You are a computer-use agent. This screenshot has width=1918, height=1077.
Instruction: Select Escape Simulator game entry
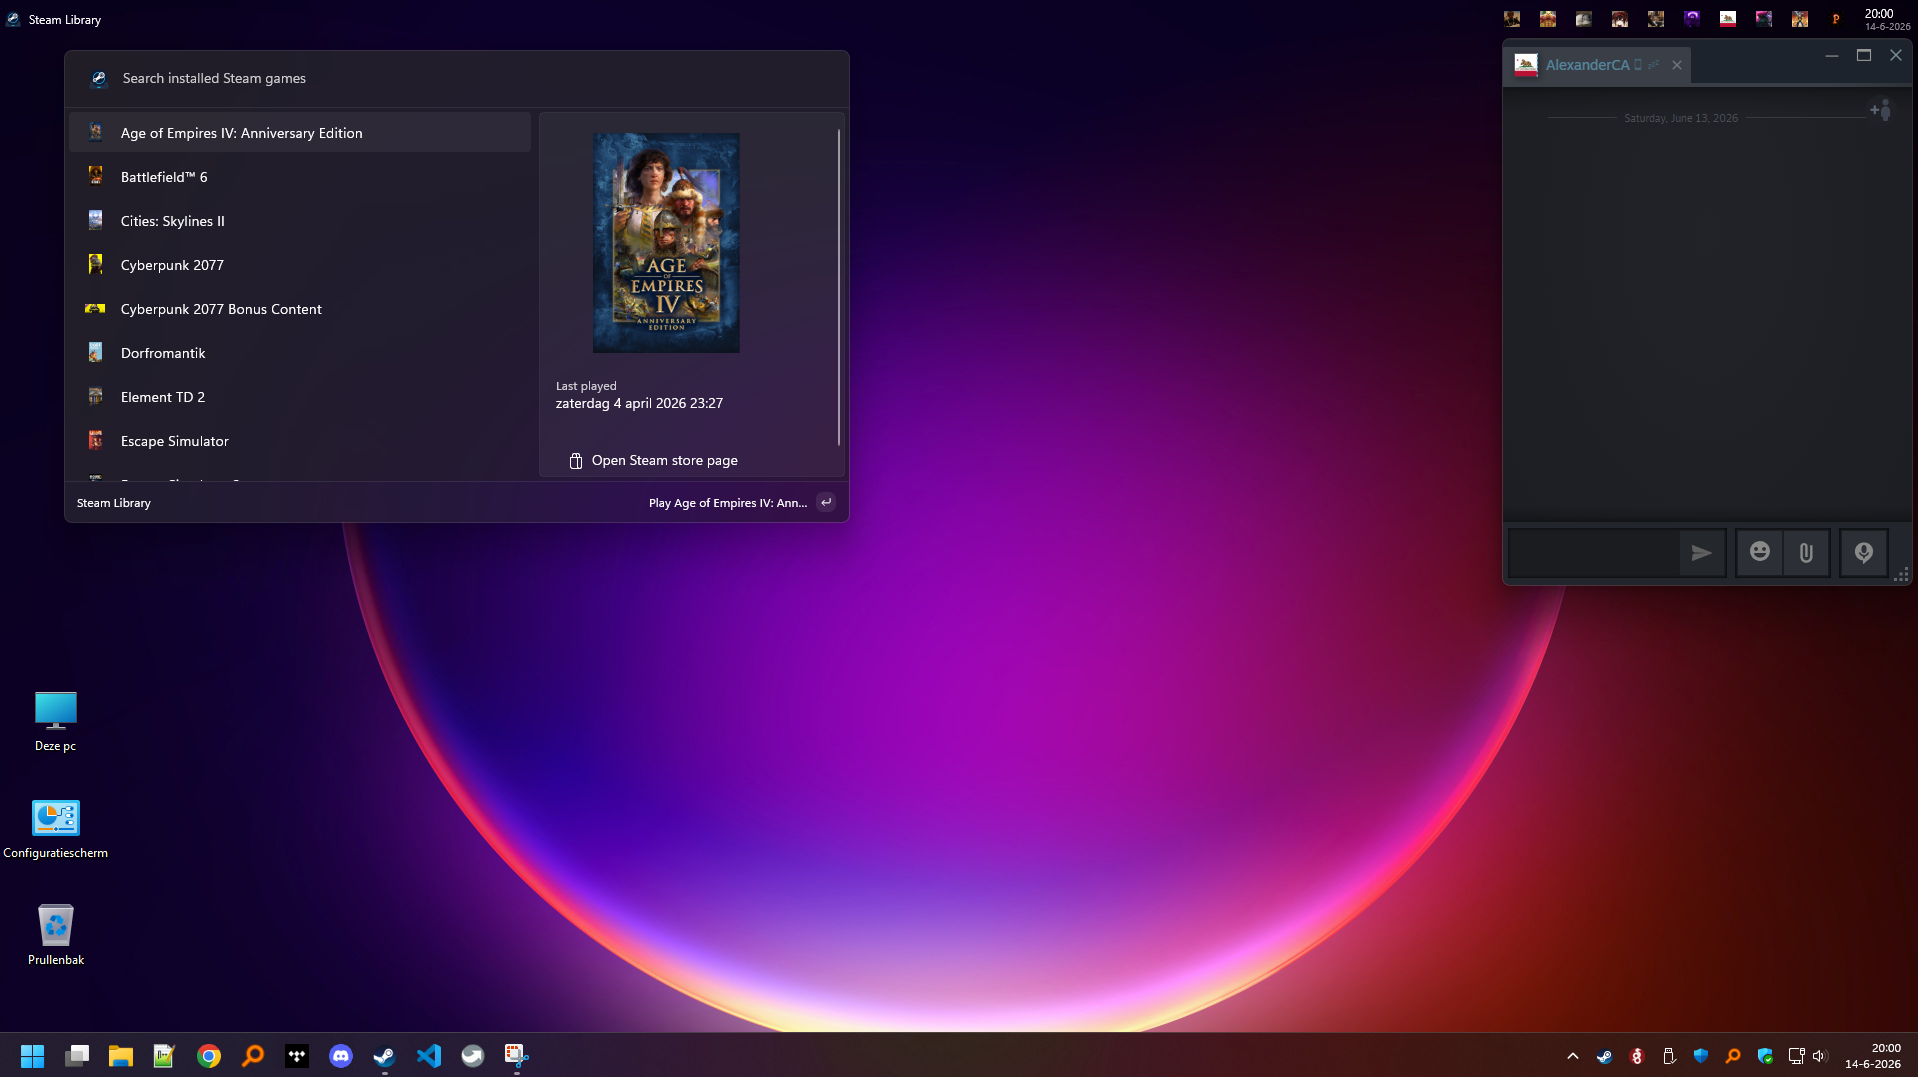[300, 441]
